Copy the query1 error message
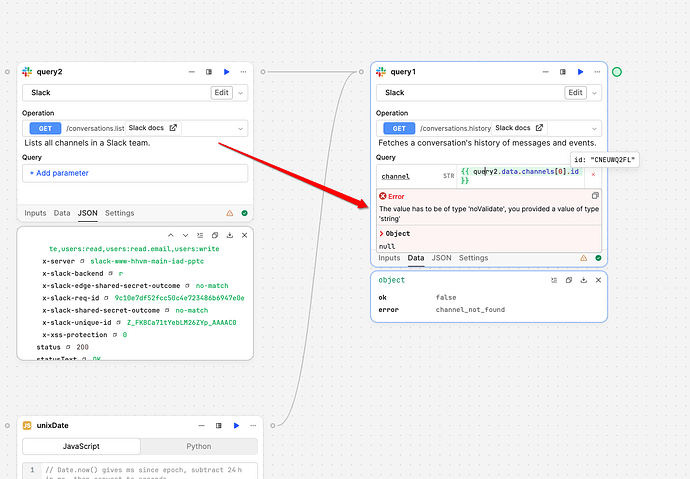The image size is (690, 479). click(595, 196)
